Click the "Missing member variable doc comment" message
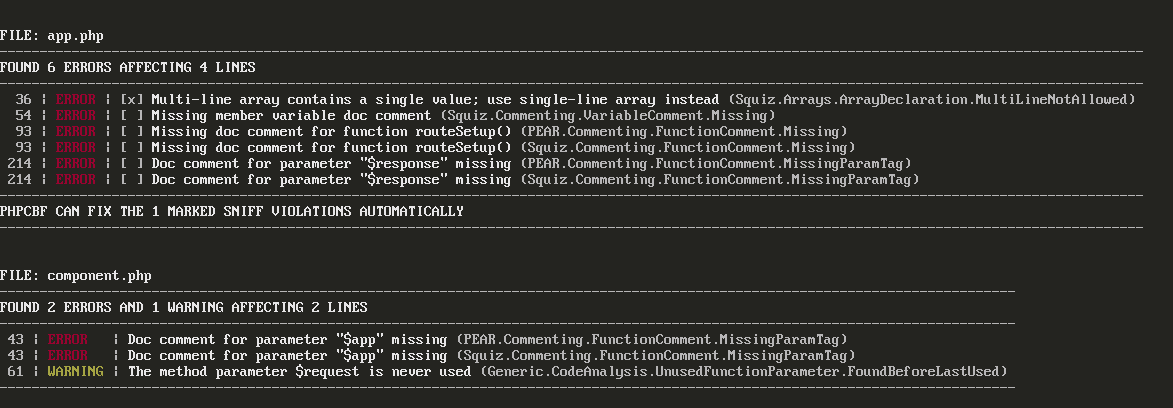The height and width of the screenshot is (408, 1173). [291, 116]
